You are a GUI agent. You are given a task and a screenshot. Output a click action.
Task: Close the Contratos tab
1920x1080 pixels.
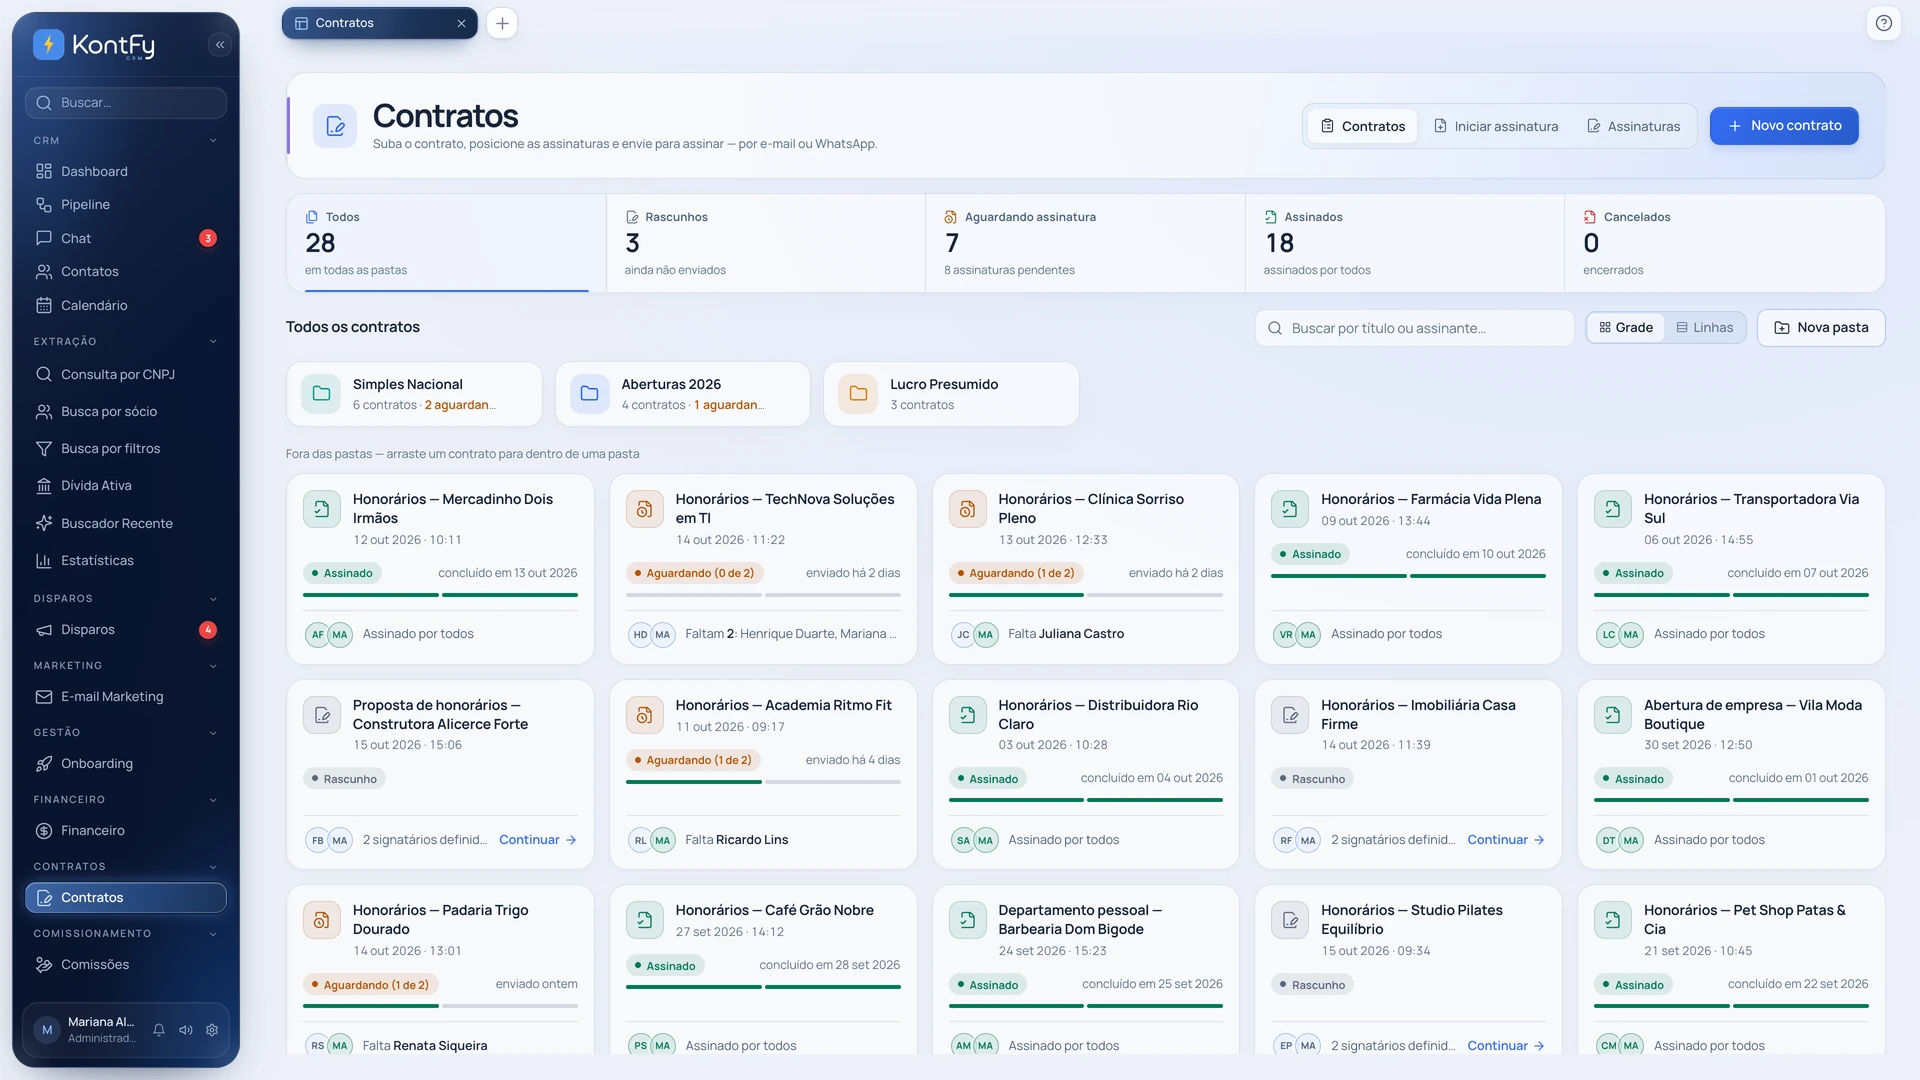[x=461, y=23]
